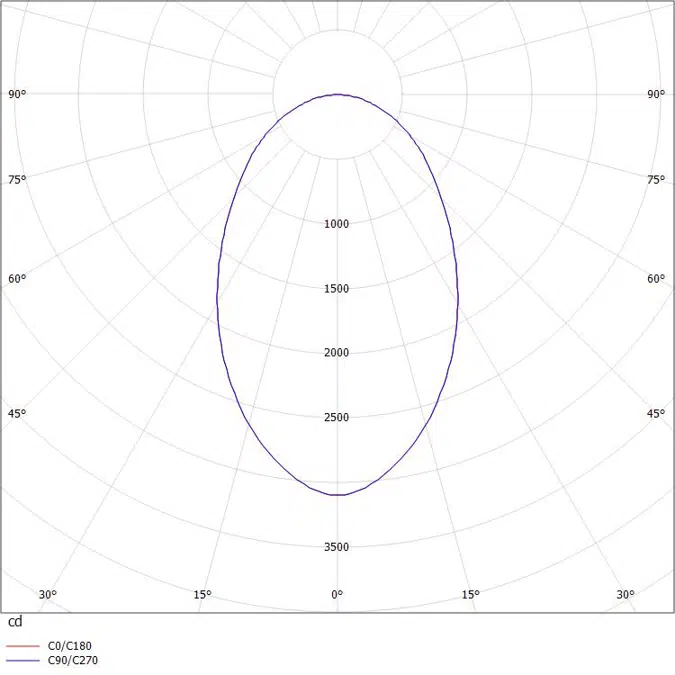The height and width of the screenshot is (675, 675).
Task: Click the 0° angle label
Action: coord(337,594)
